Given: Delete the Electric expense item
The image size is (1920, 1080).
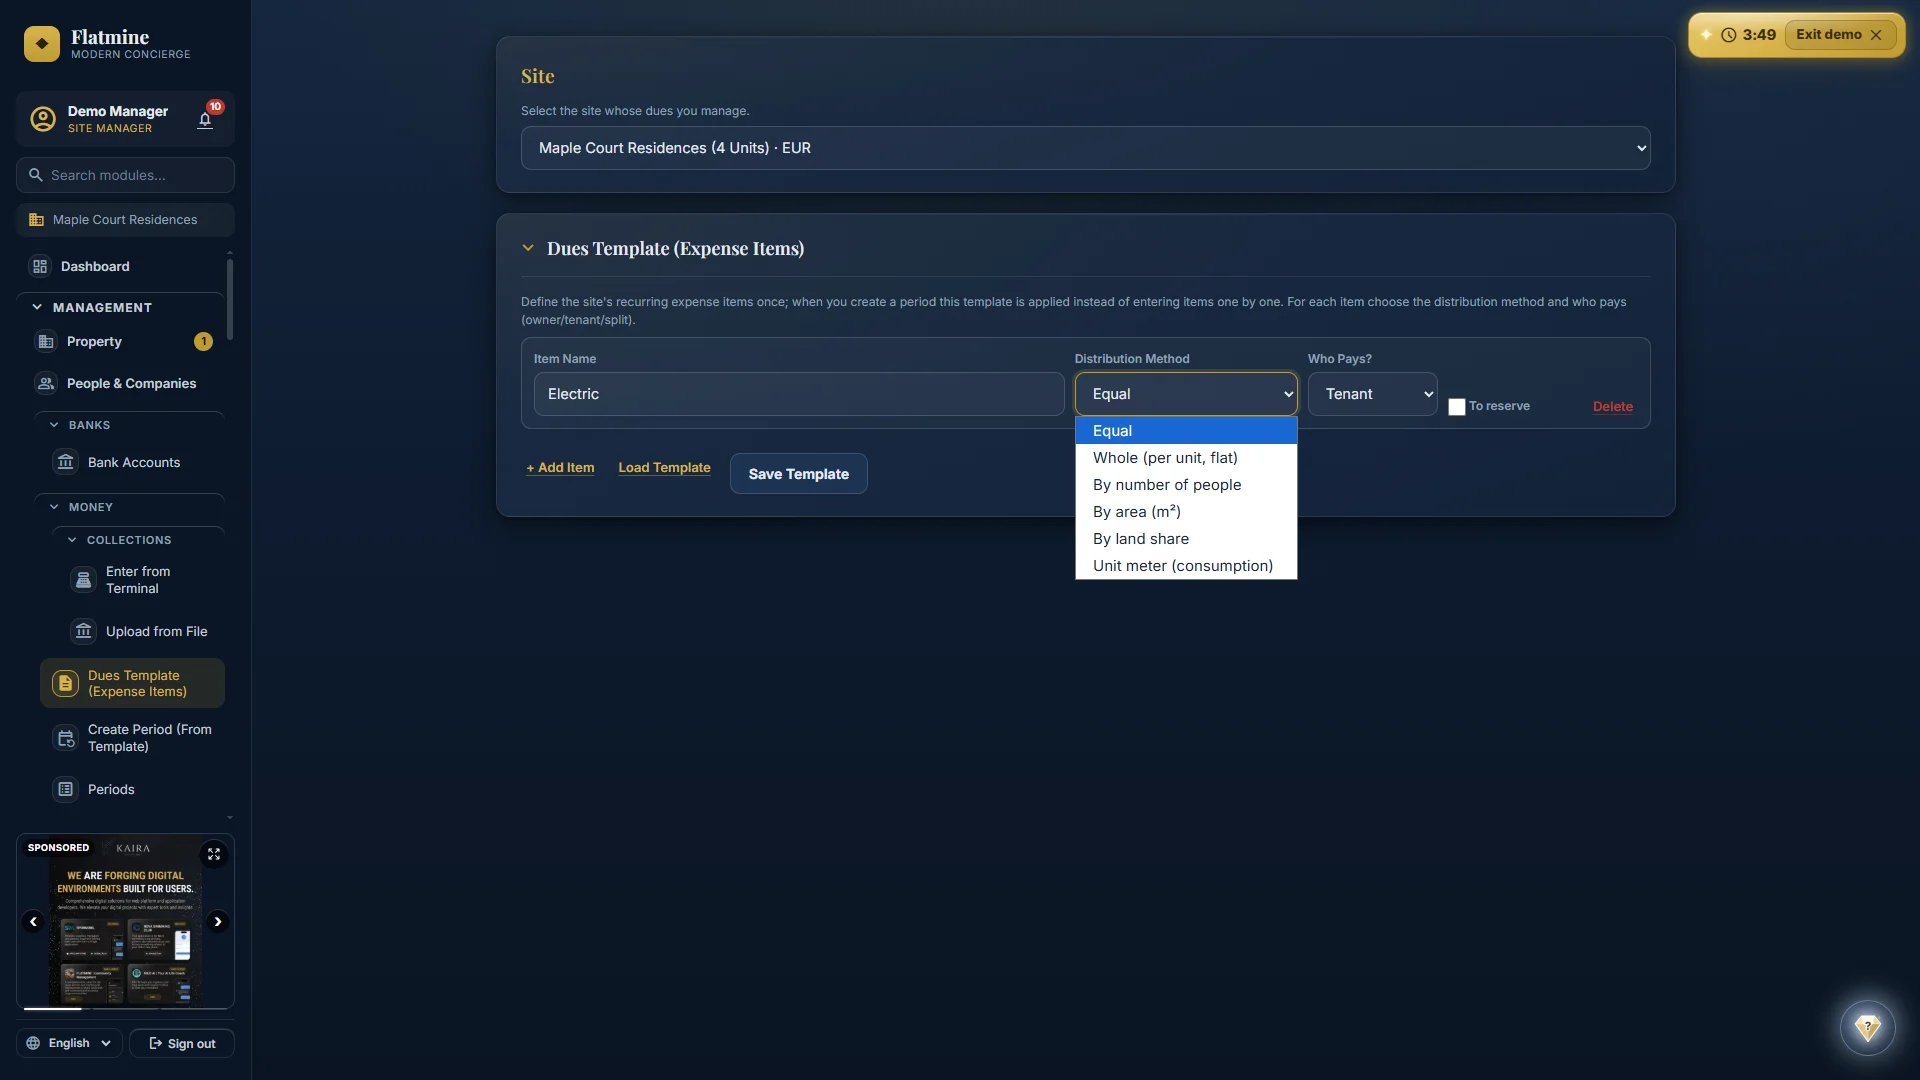Looking at the screenshot, I should [1612, 407].
